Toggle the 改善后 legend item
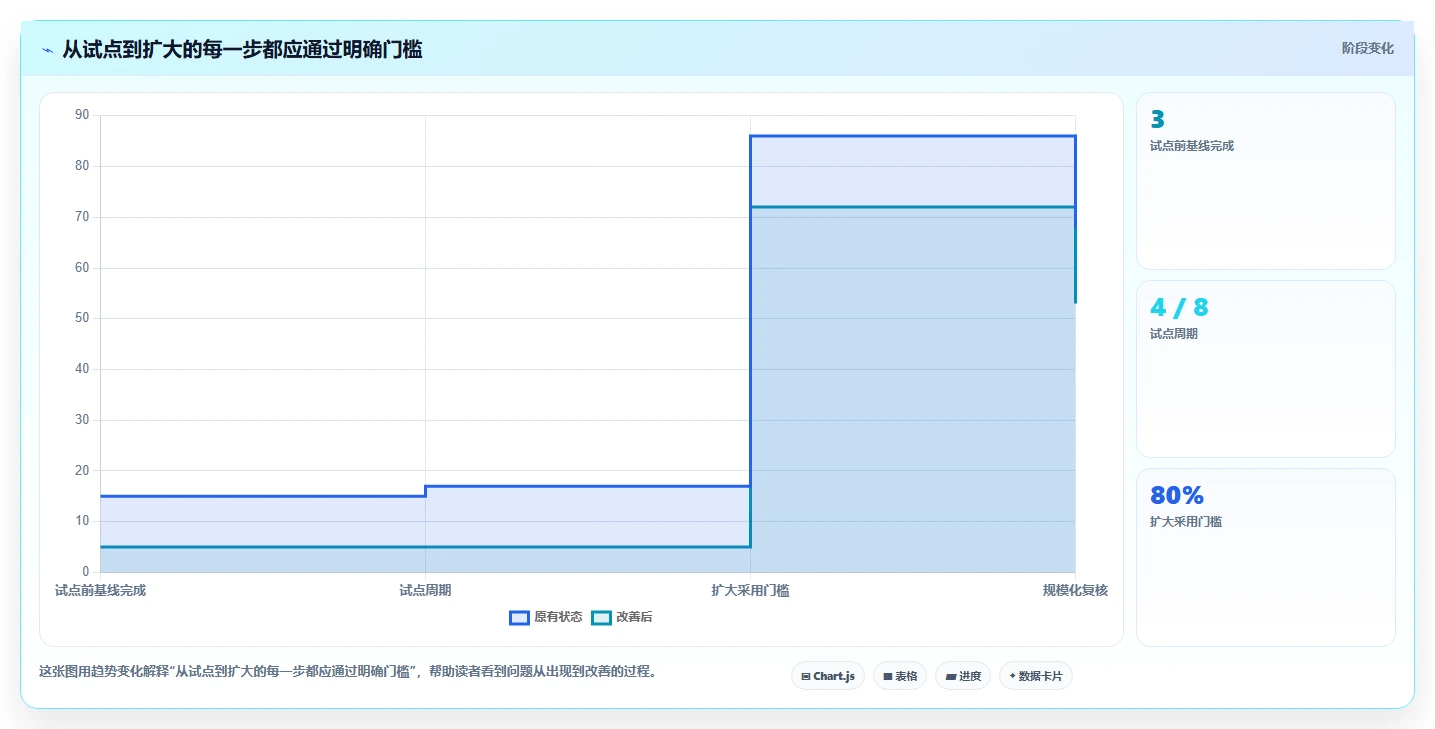The height and width of the screenshot is (729, 1435). 622,617
